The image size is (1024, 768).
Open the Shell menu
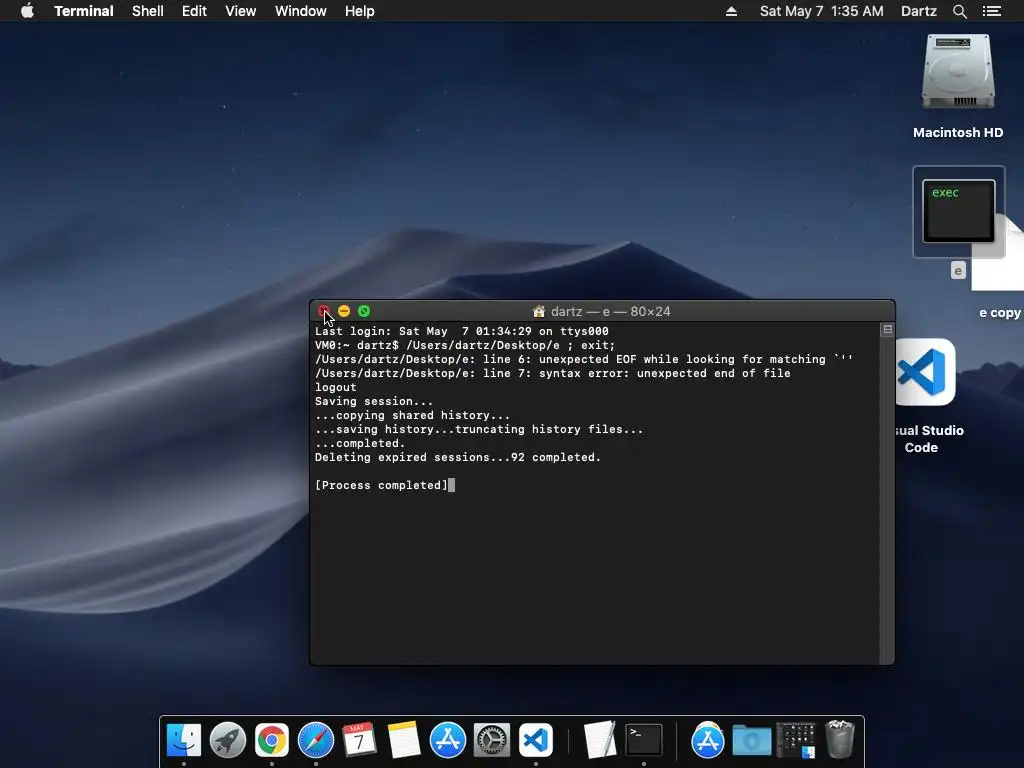click(148, 11)
